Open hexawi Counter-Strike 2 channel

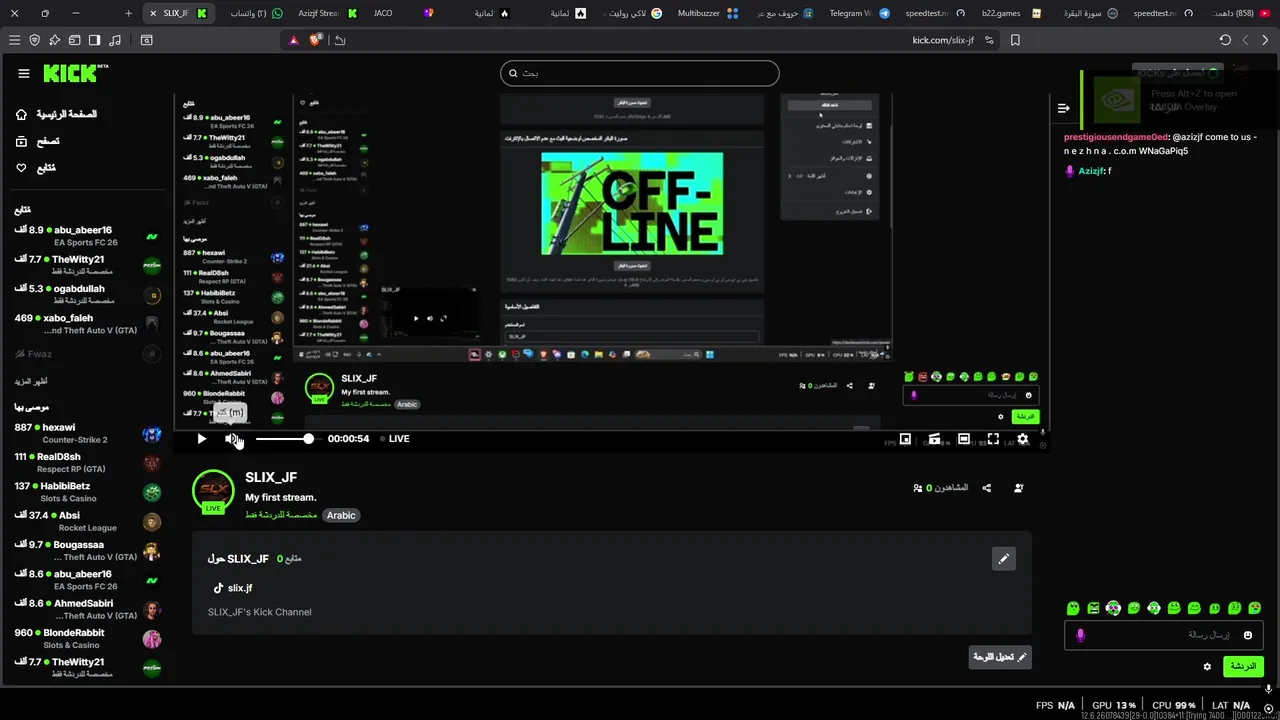pos(88,433)
